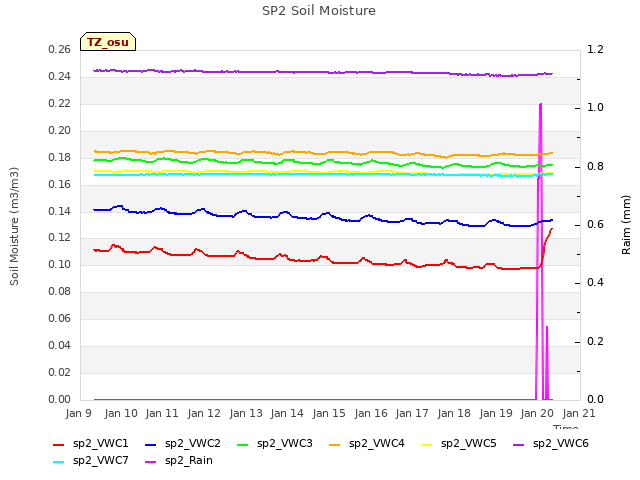This screenshot has width=640, height=480.
Task: Click the Soil Moisture (m3/m3) axis label
Action: pyautogui.click(x=14, y=226)
